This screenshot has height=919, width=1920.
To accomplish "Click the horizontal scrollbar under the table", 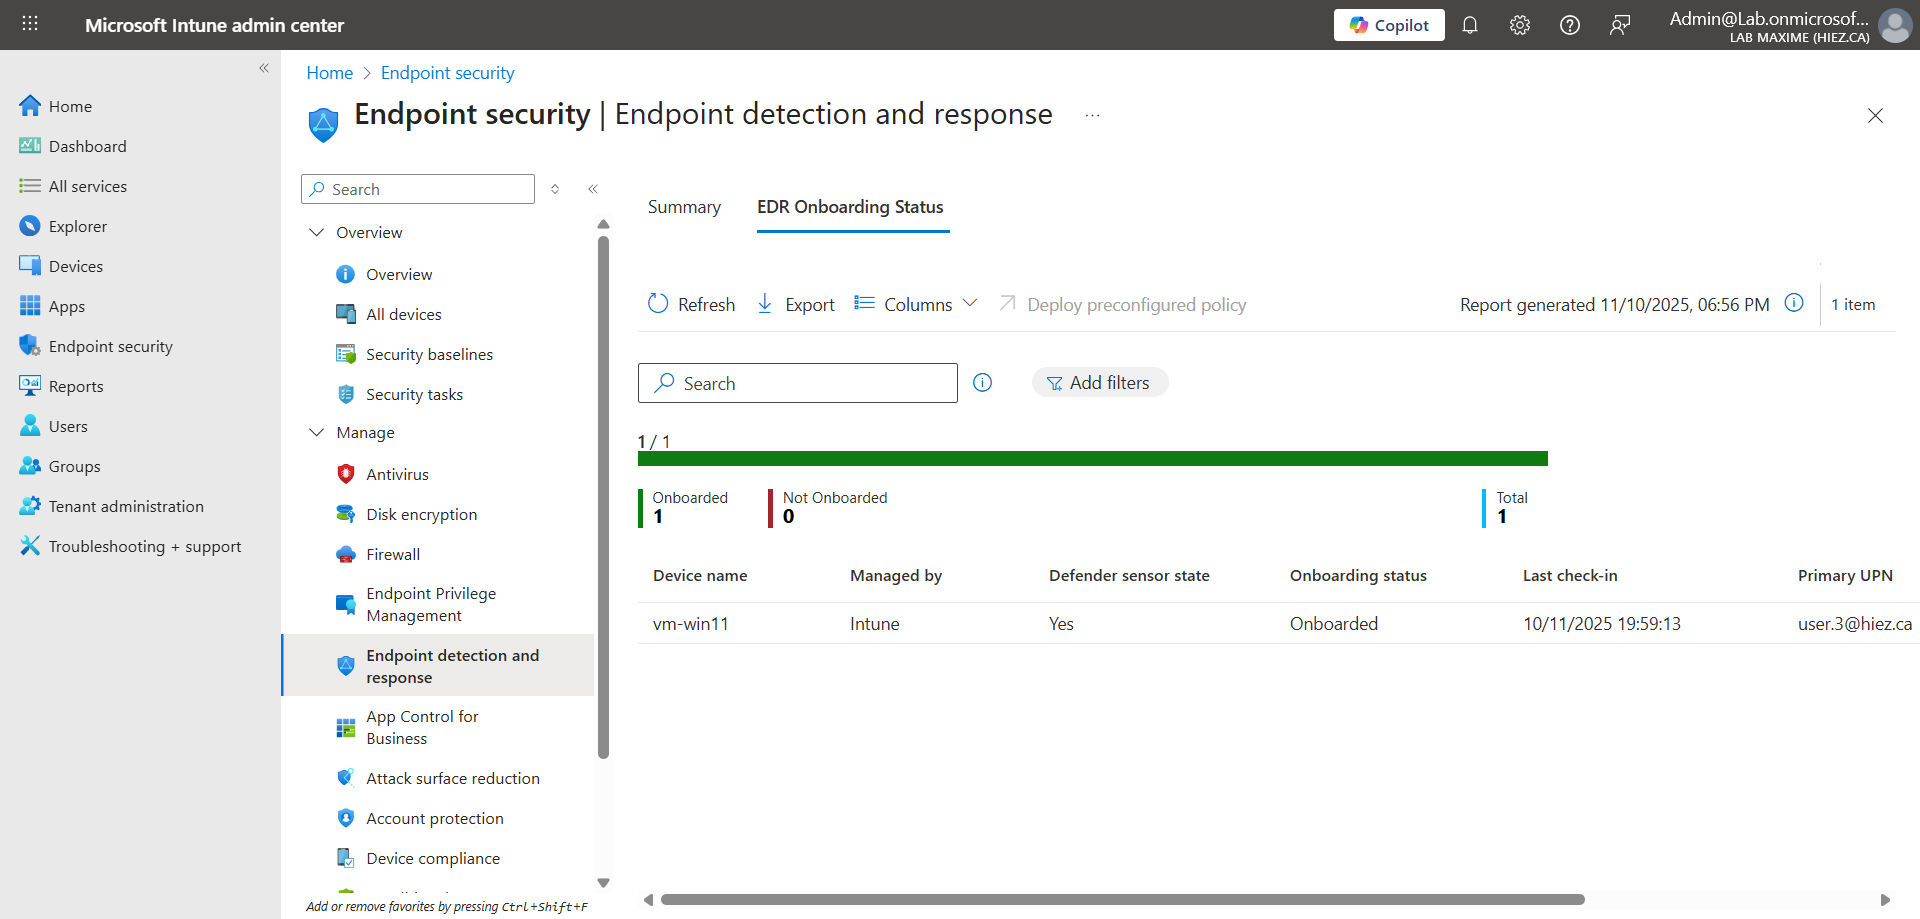I will tap(1122, 899).
